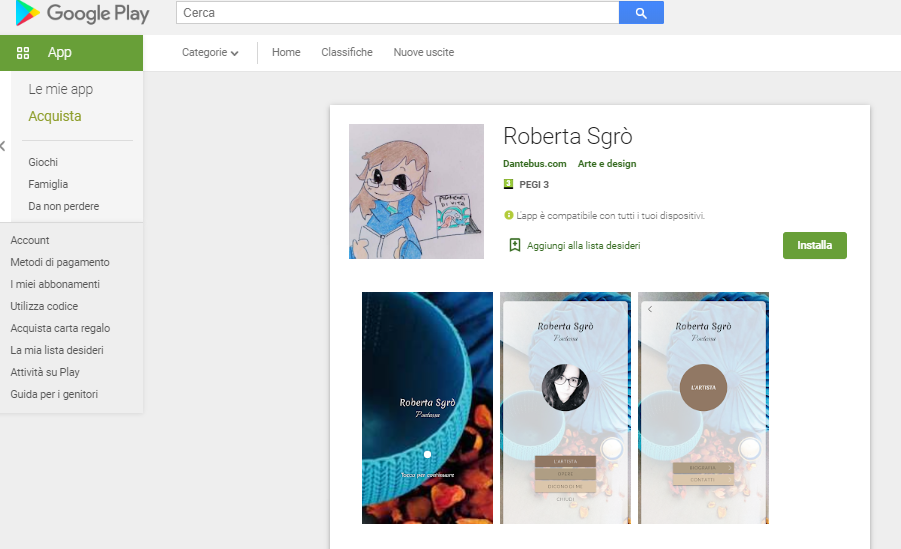
Task: View the third screenshot showing L'Artista
Action: [703, 408]
